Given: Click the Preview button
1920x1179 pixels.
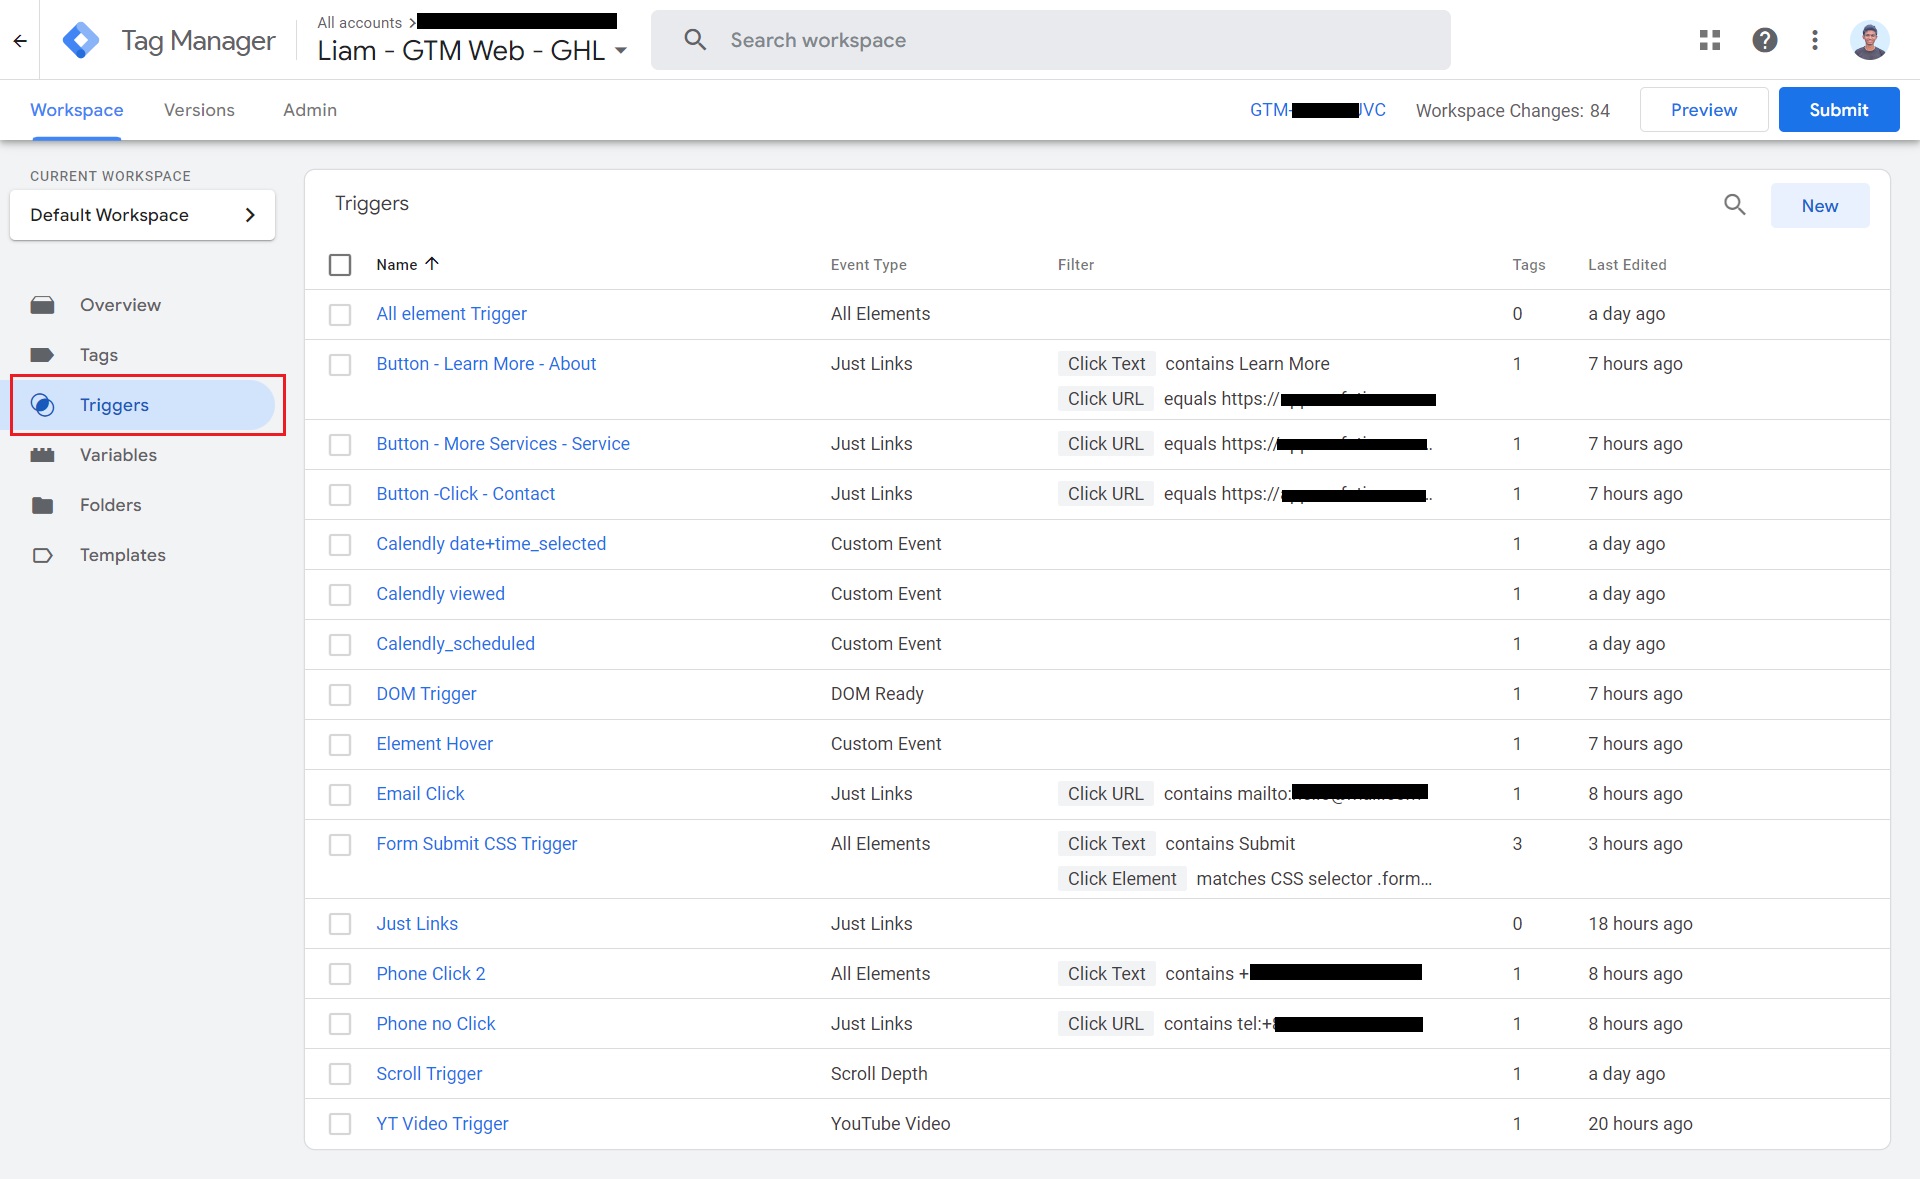Looking at the screenshot, I should point(1704,110).
